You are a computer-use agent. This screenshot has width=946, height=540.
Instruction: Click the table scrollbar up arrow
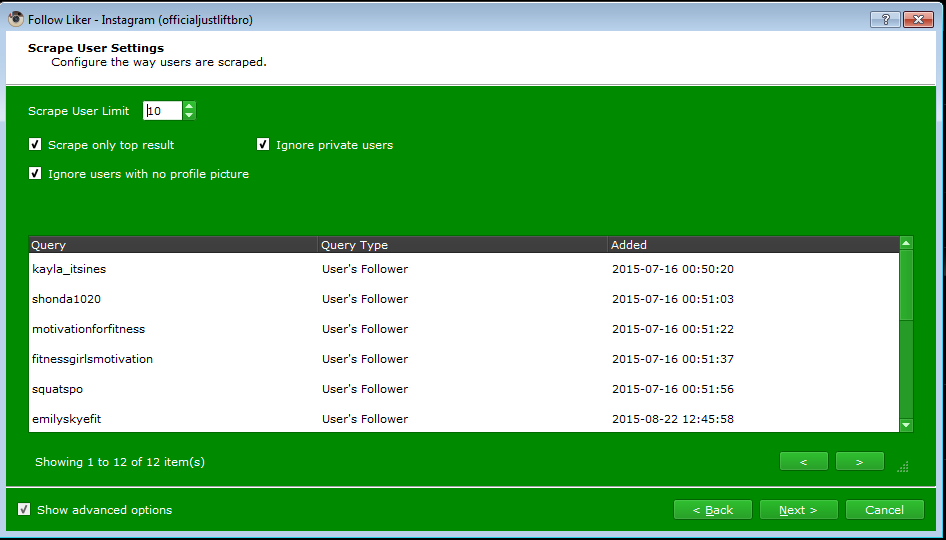(906, 243)
